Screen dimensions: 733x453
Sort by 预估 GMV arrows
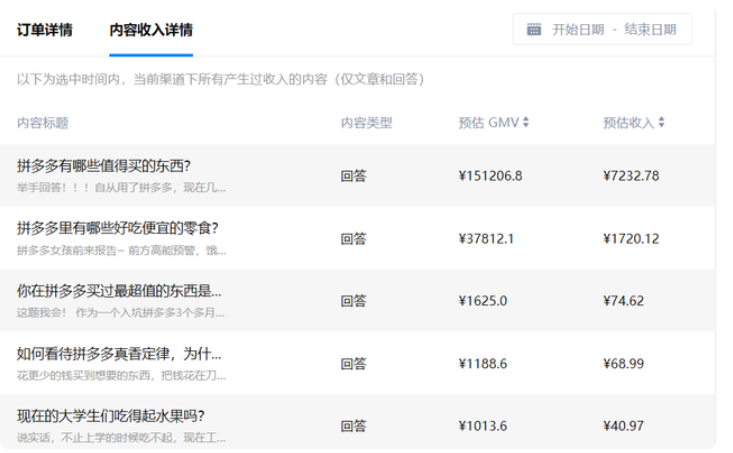point(526,122)
